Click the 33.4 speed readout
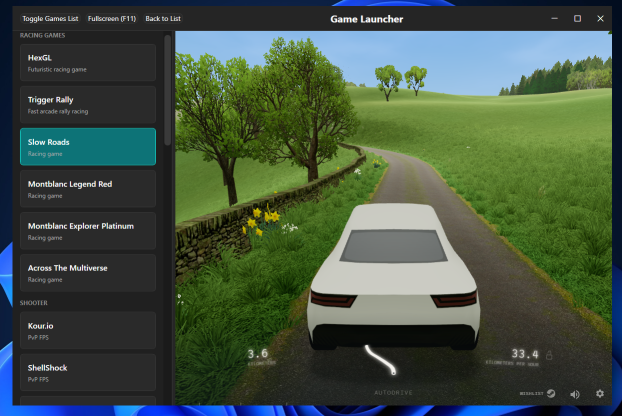 click(x=525, y=354)
